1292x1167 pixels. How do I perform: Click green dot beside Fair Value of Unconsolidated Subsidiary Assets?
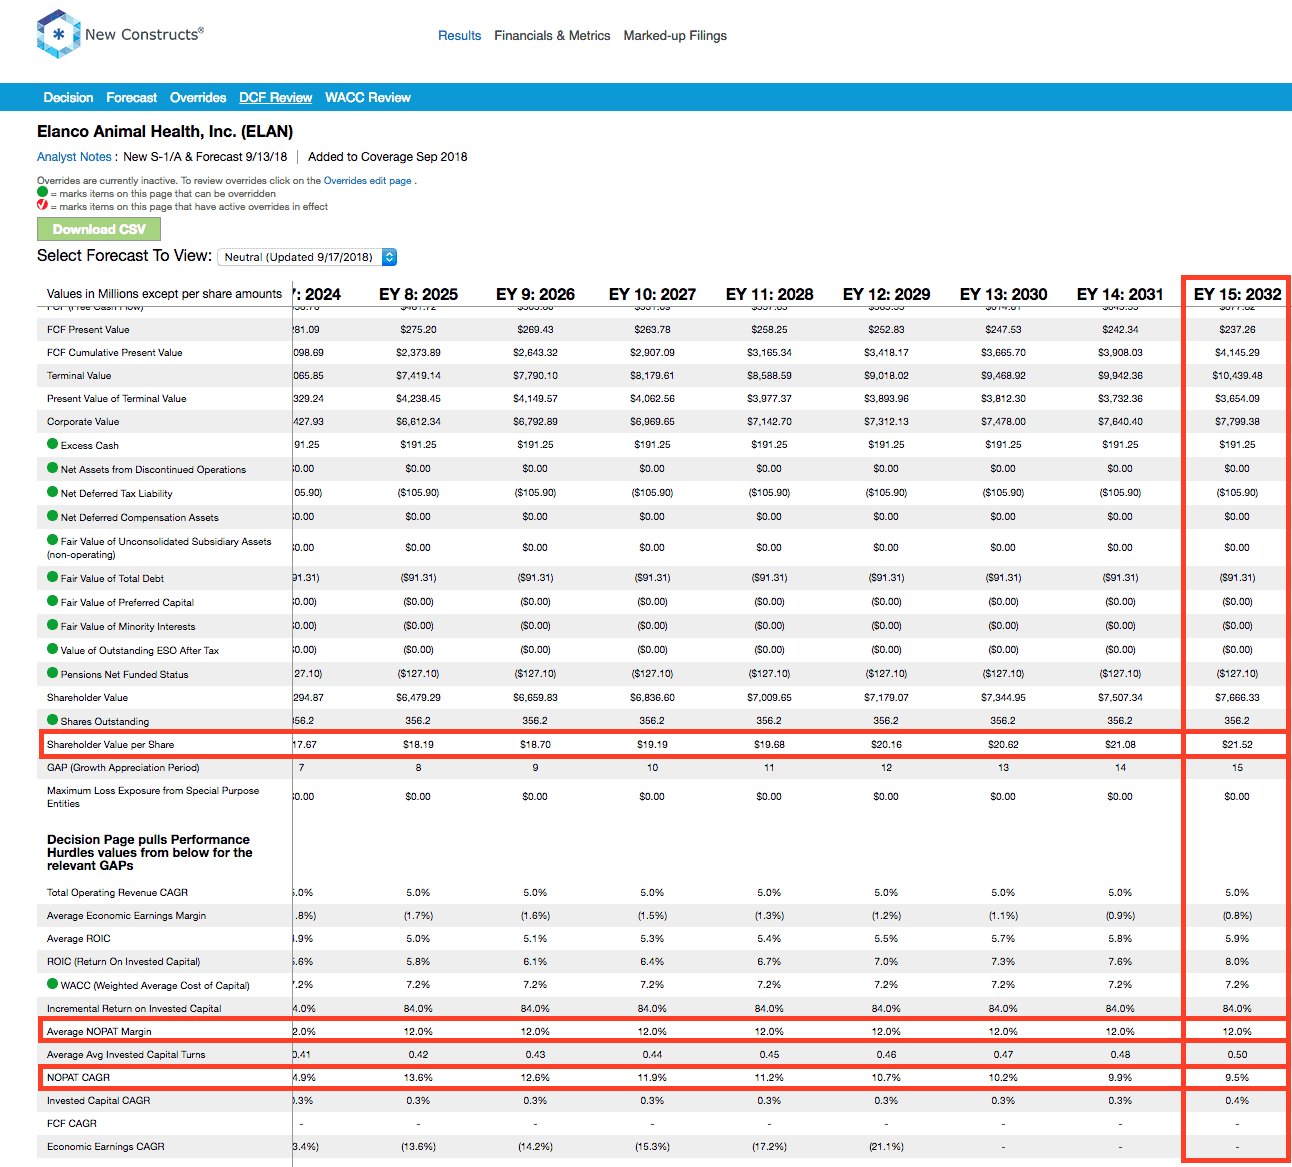(53, 540)
